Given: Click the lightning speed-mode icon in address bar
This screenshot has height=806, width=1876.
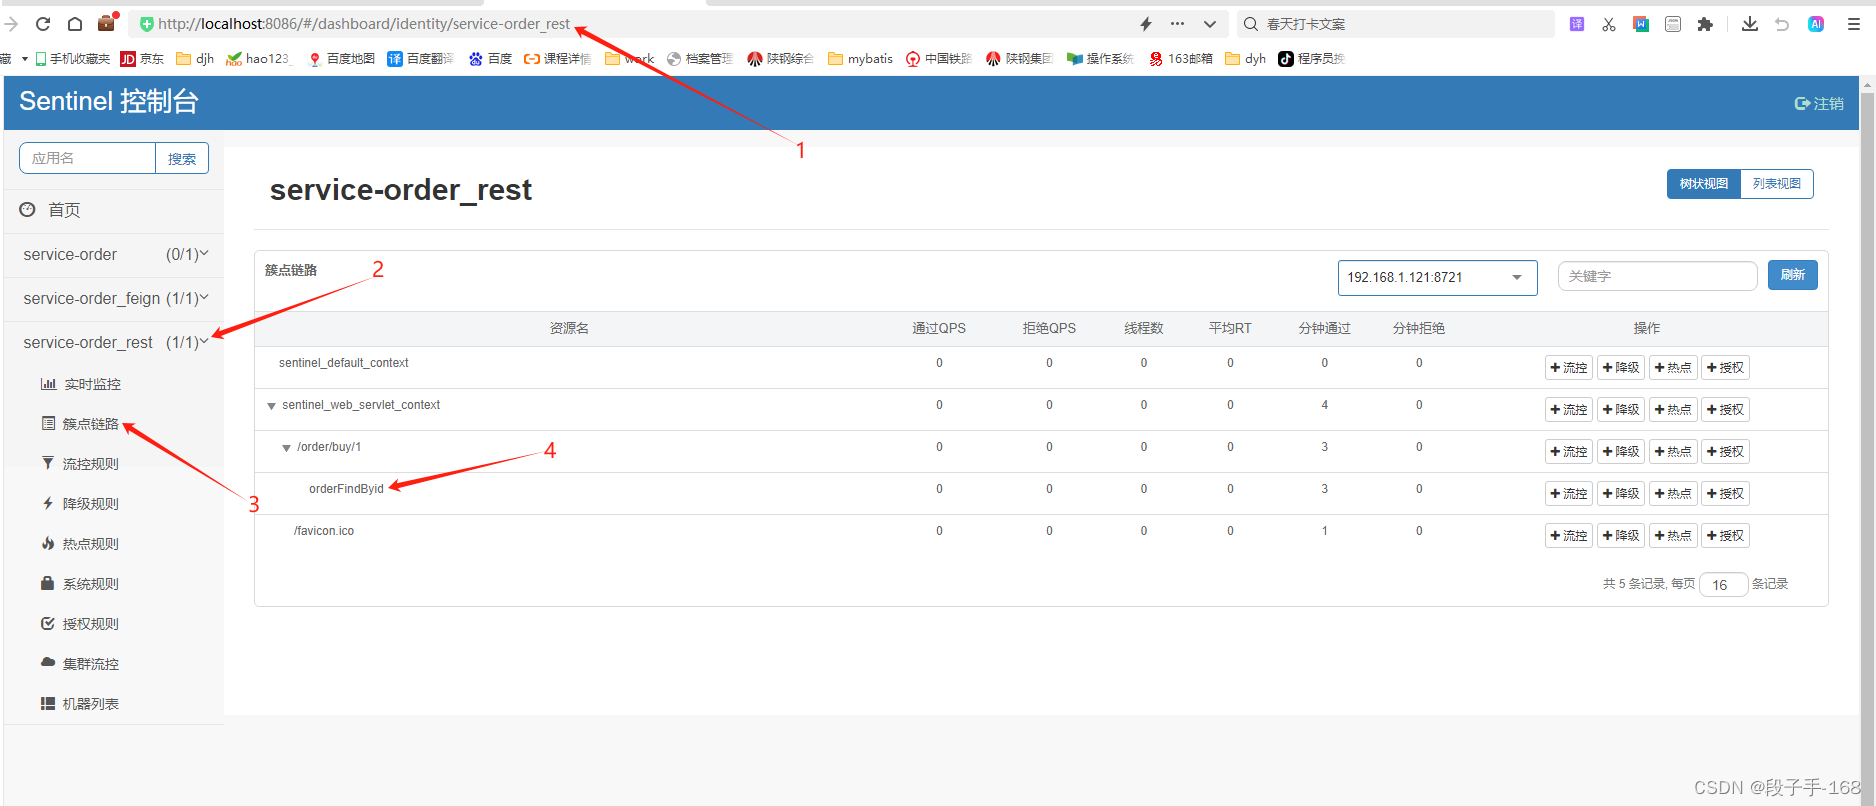Looking at the screenshot, I should 1146,24.
